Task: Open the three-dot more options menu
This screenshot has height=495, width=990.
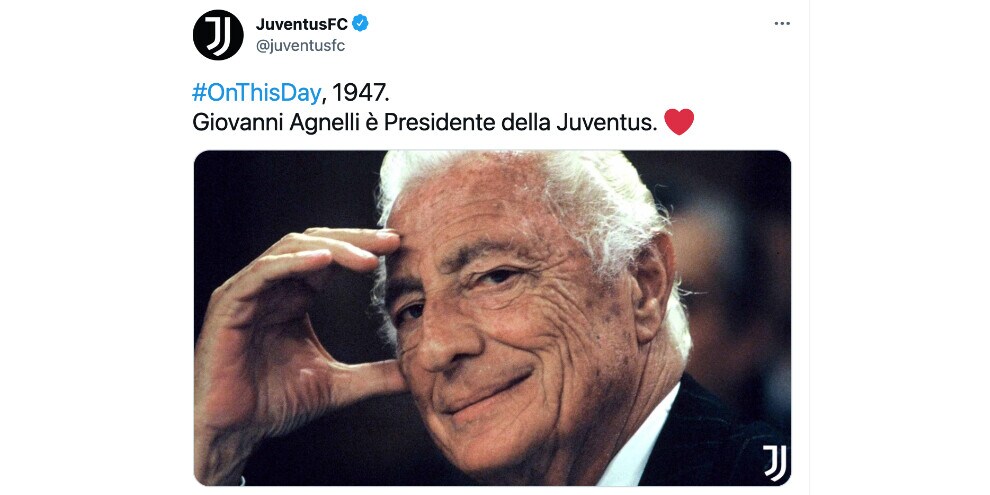Action: point(782,23)
